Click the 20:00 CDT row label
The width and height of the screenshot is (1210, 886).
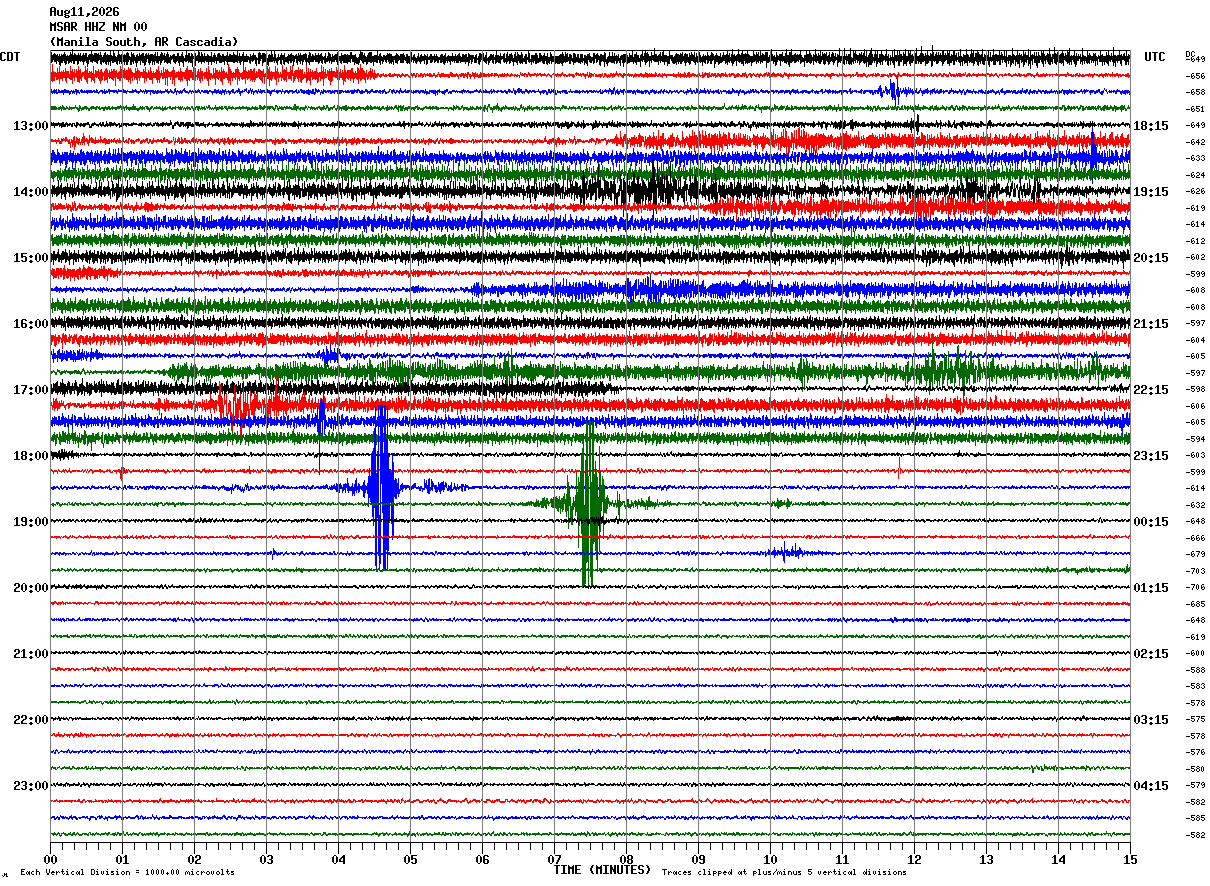[31, 588]
